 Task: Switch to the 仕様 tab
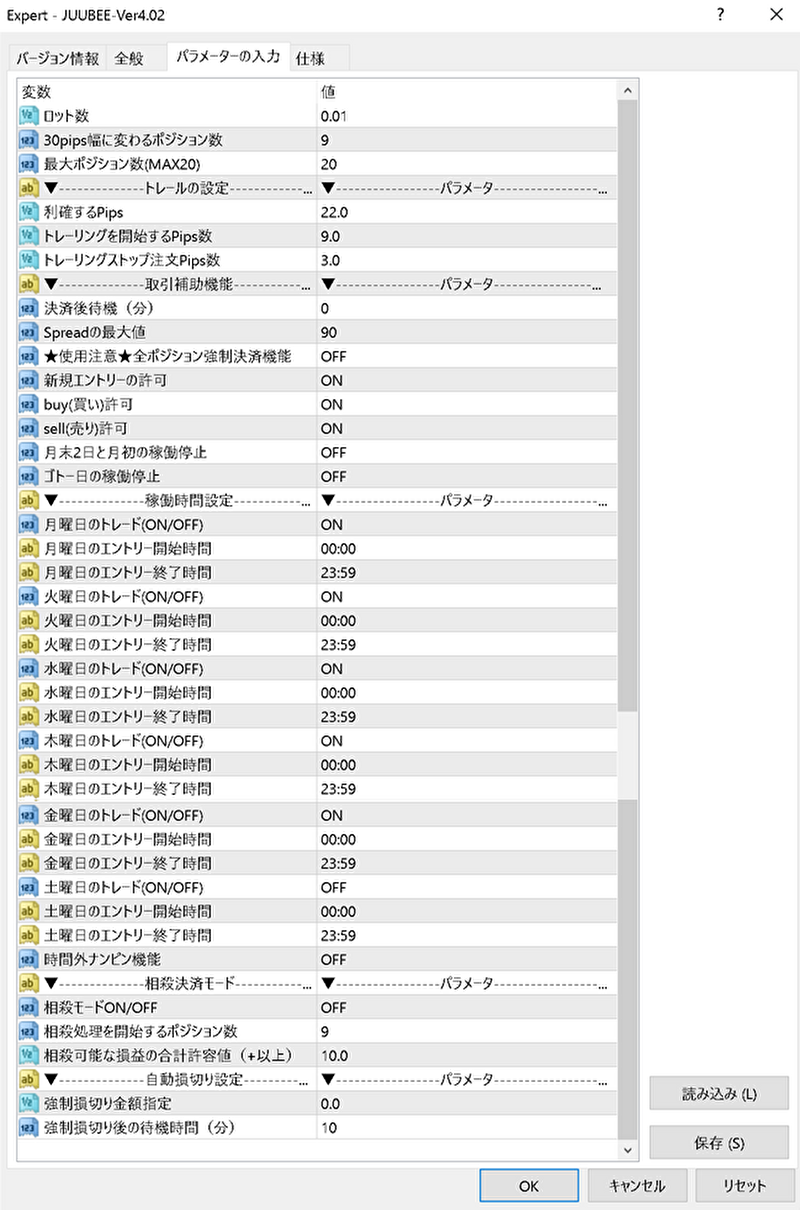click(310, 59)
